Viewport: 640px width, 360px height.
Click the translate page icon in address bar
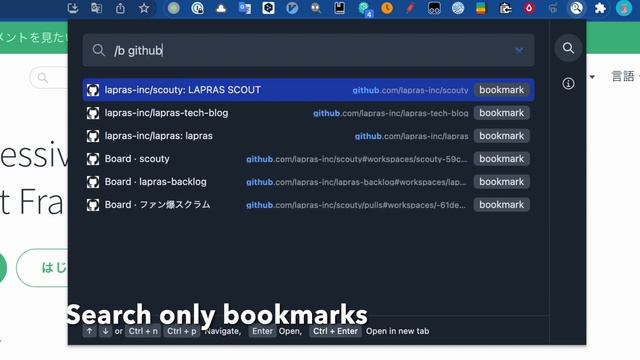[x=96, y=8]
